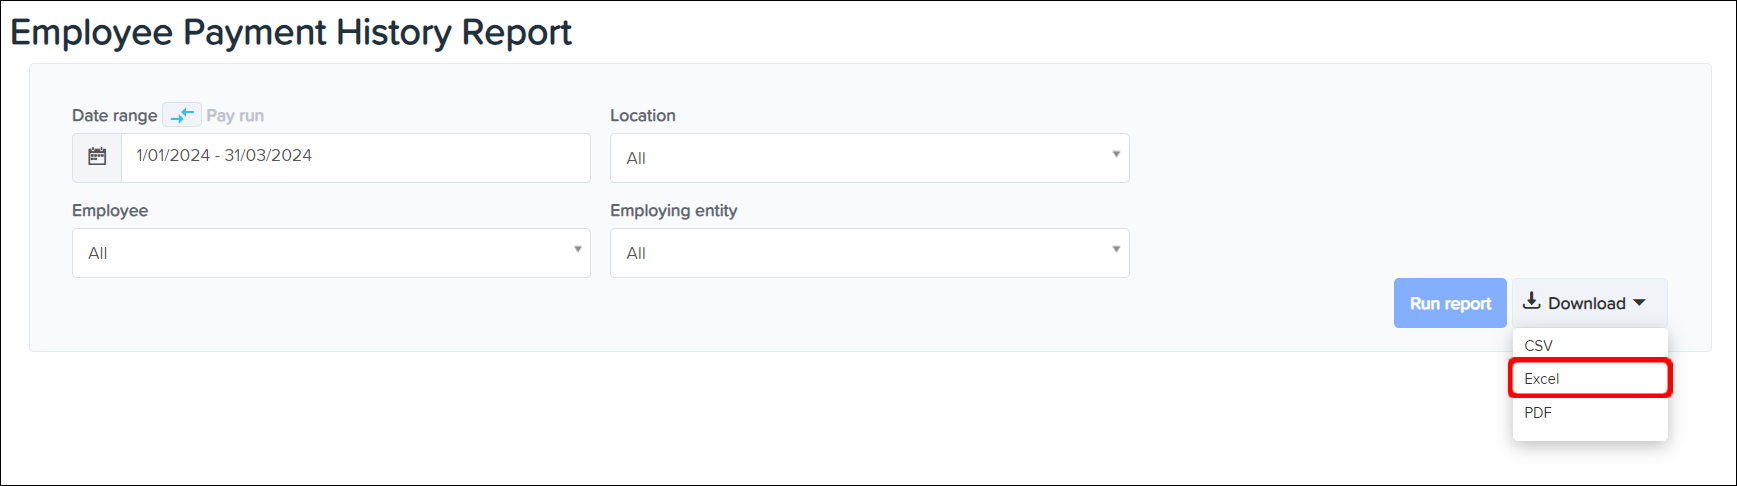Viewport: 1737px width, 486px height.
Task: Click the Employee field's small arrow
Action: click(x=577, y=250)
